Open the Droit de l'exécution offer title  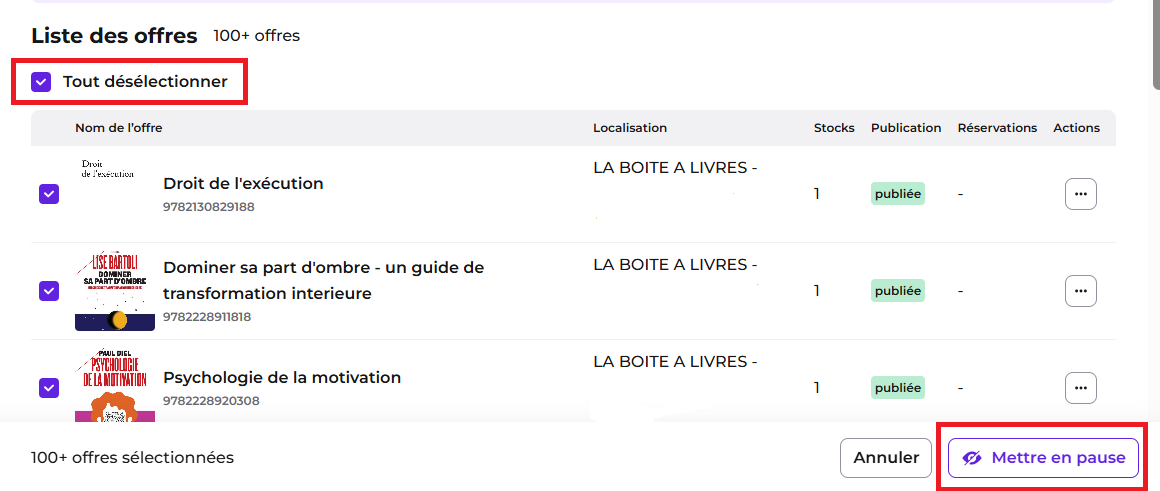click(x=243, y=183)
